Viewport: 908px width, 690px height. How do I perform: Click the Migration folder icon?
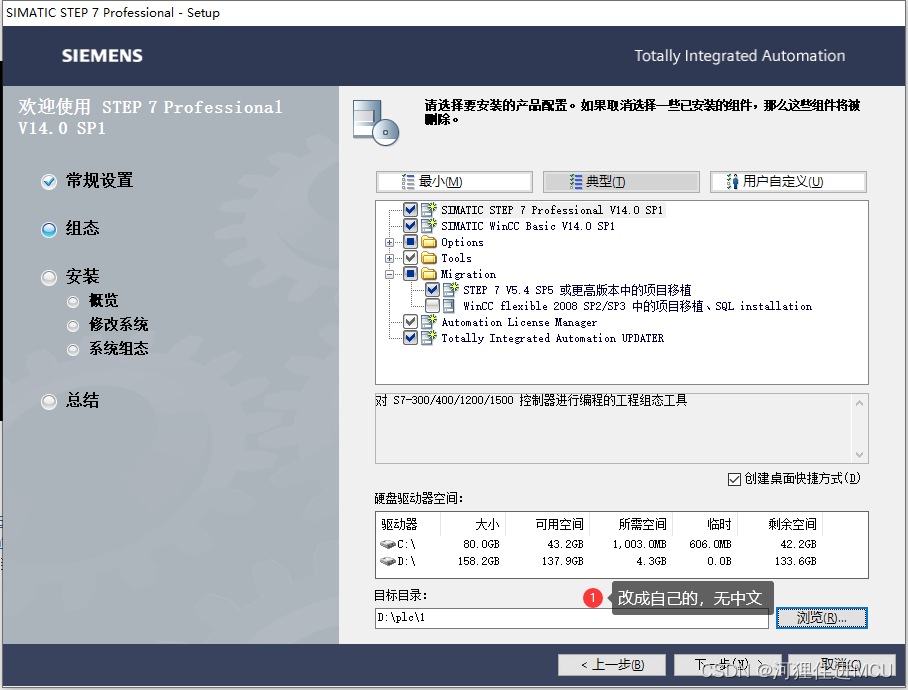pyautogui.click(x=429, y=274)
